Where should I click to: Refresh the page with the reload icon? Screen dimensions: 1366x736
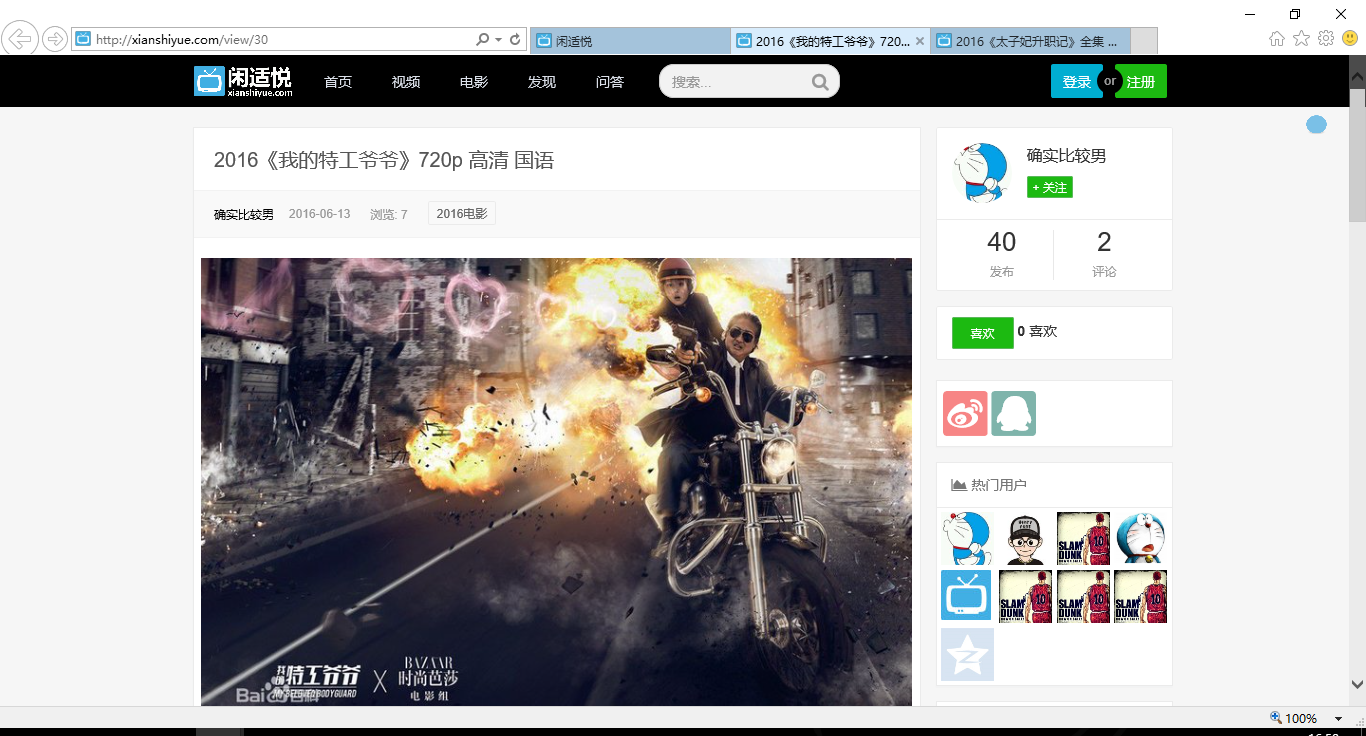[515, 40]
